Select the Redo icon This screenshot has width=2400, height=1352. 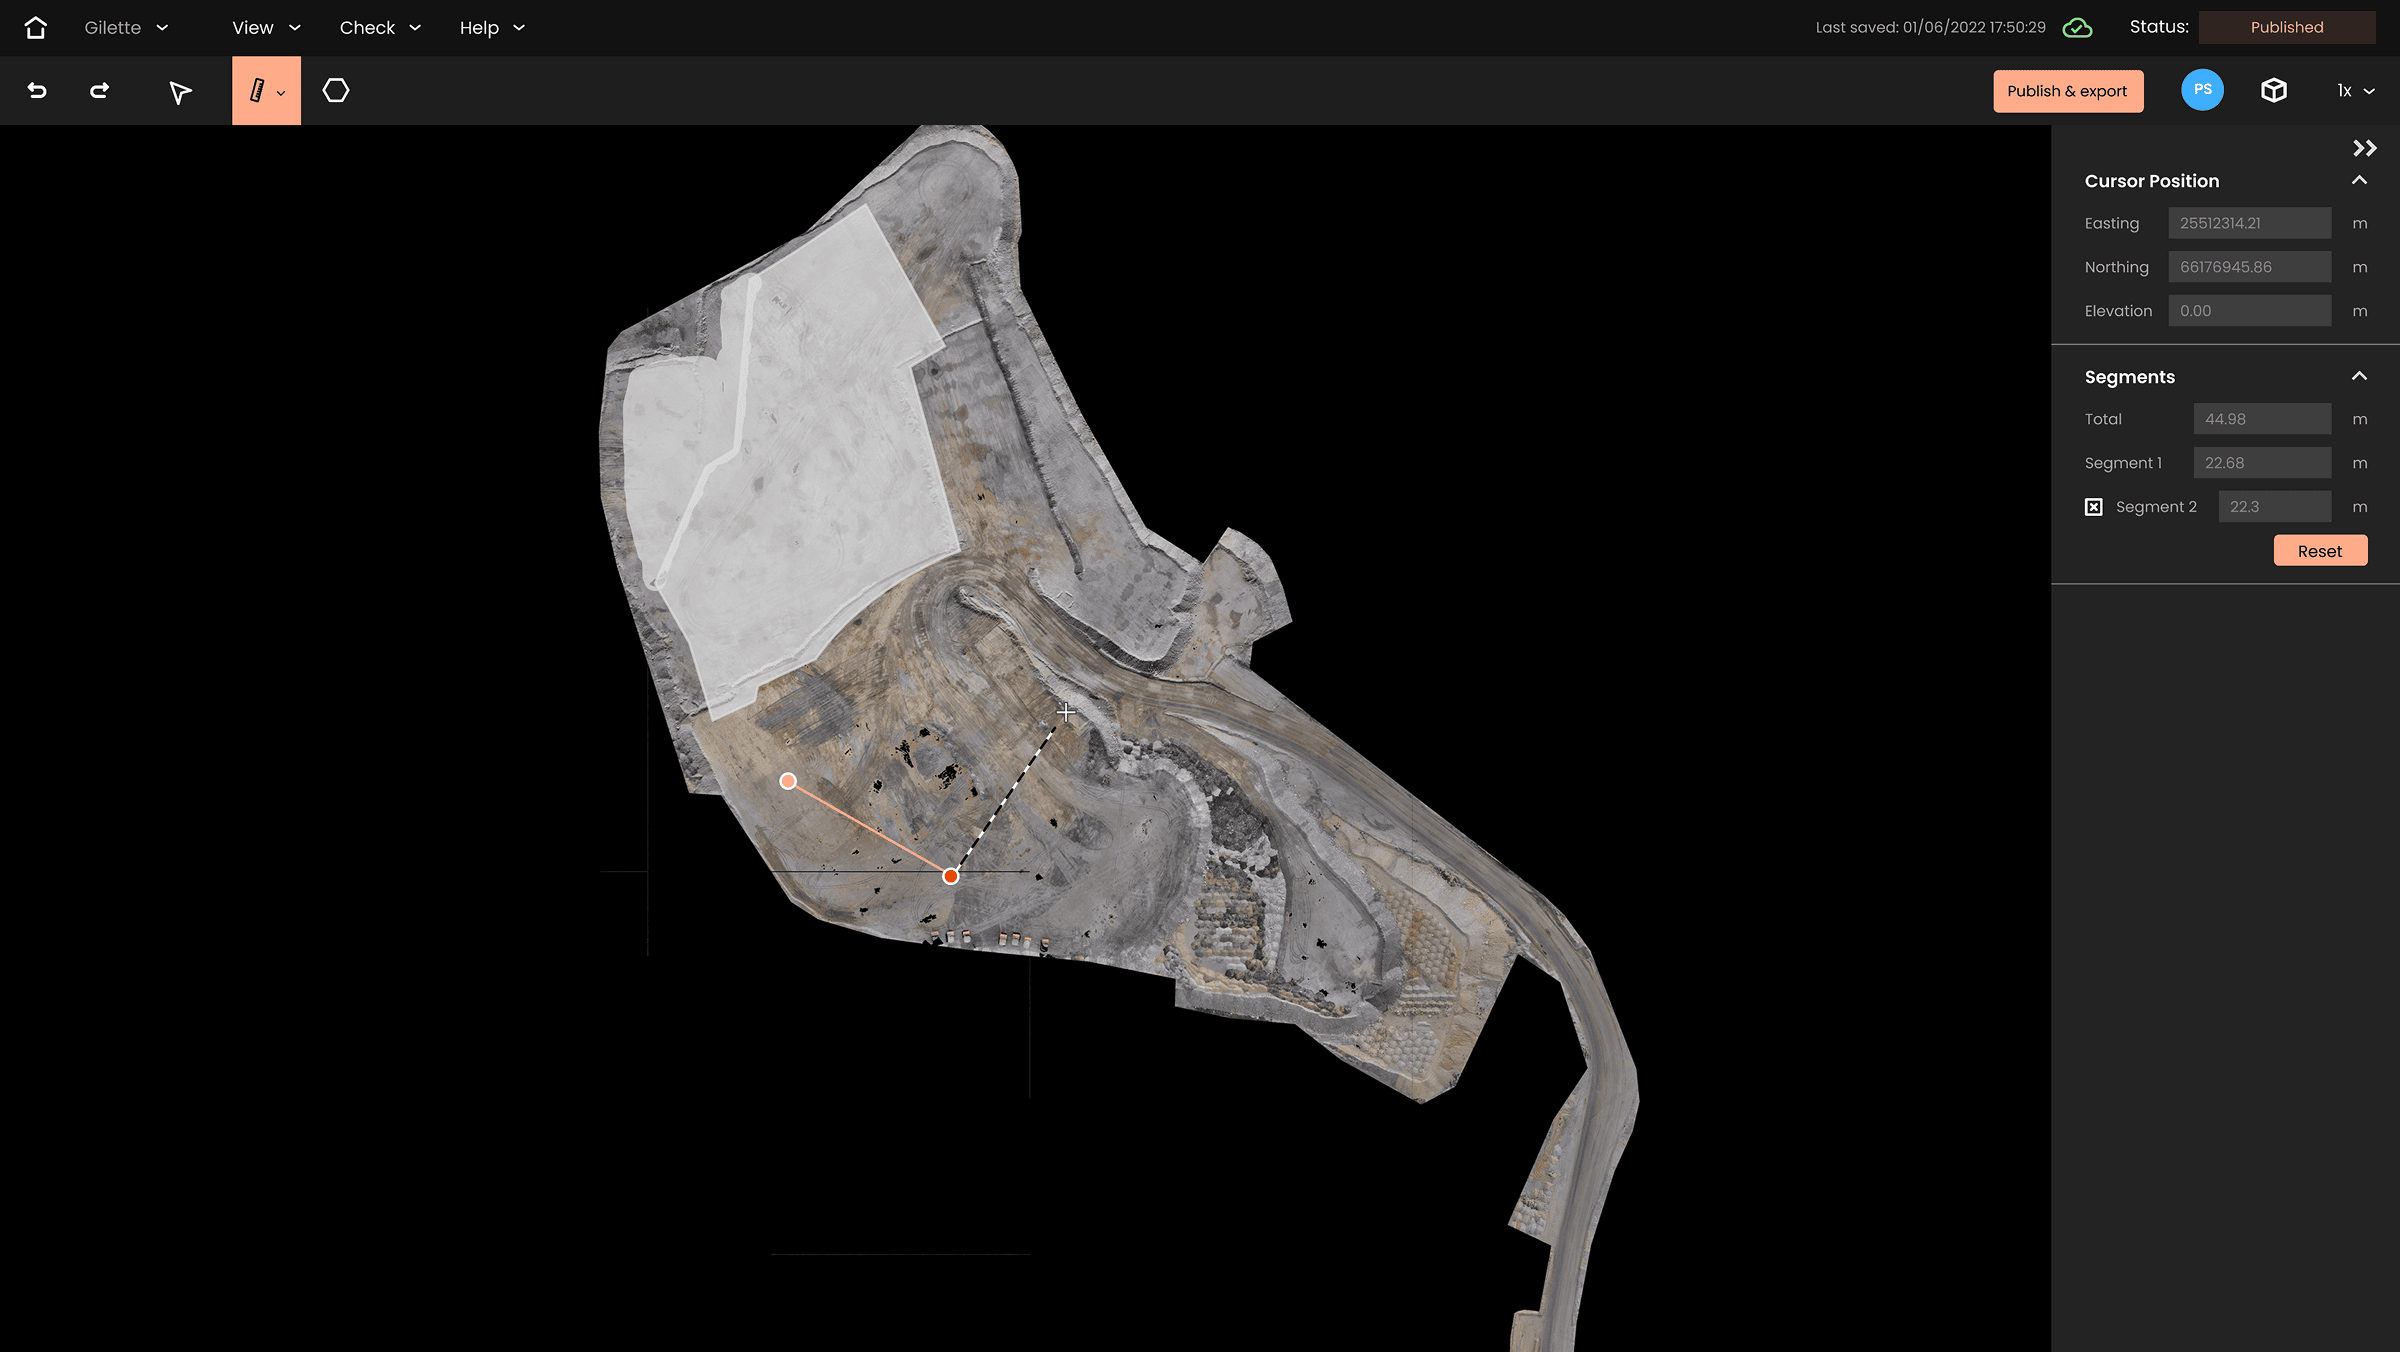[x=99, y=90]
